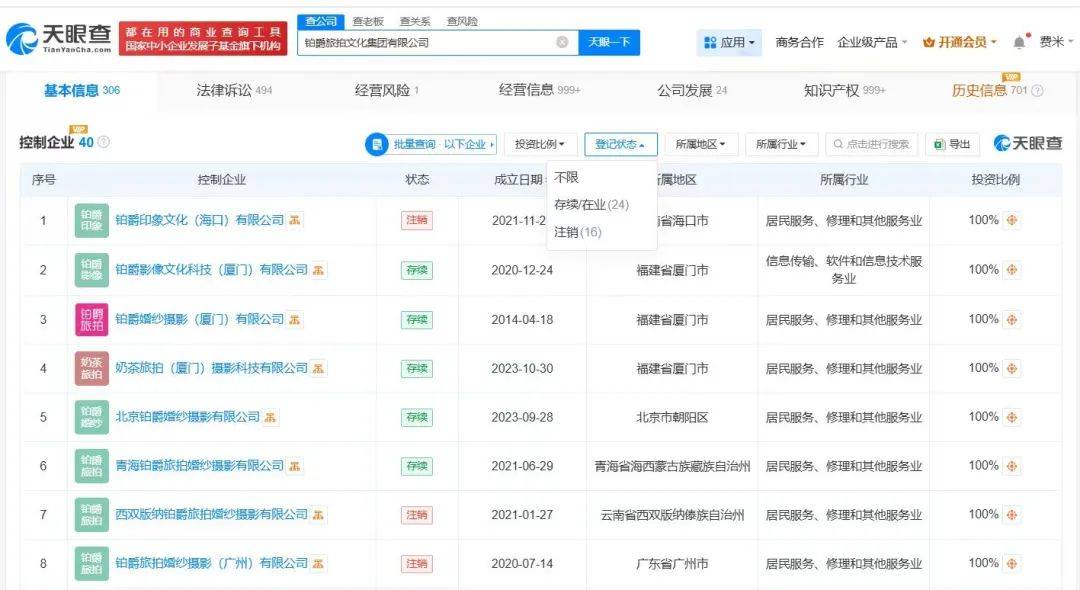Click the 100% ownership detail icon in row 3
1080x590 pixels.
coord(1012,319)
